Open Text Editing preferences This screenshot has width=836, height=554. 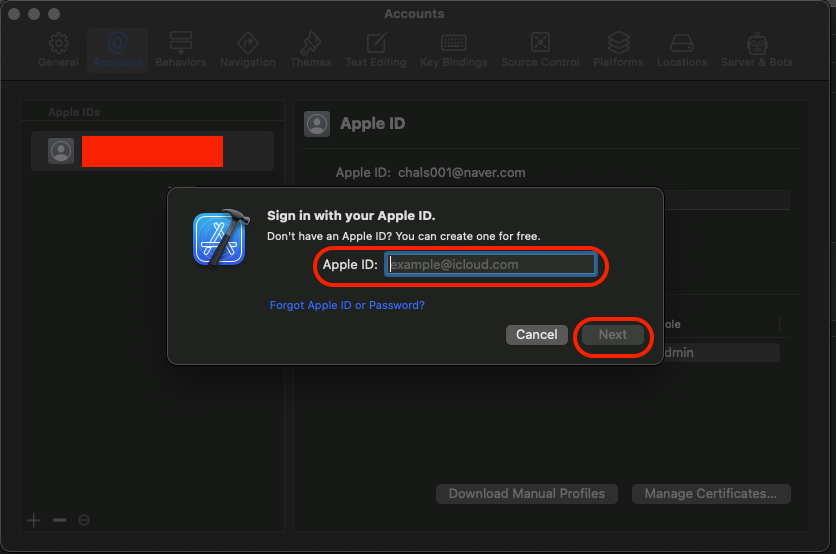click(x=375, y=50)
